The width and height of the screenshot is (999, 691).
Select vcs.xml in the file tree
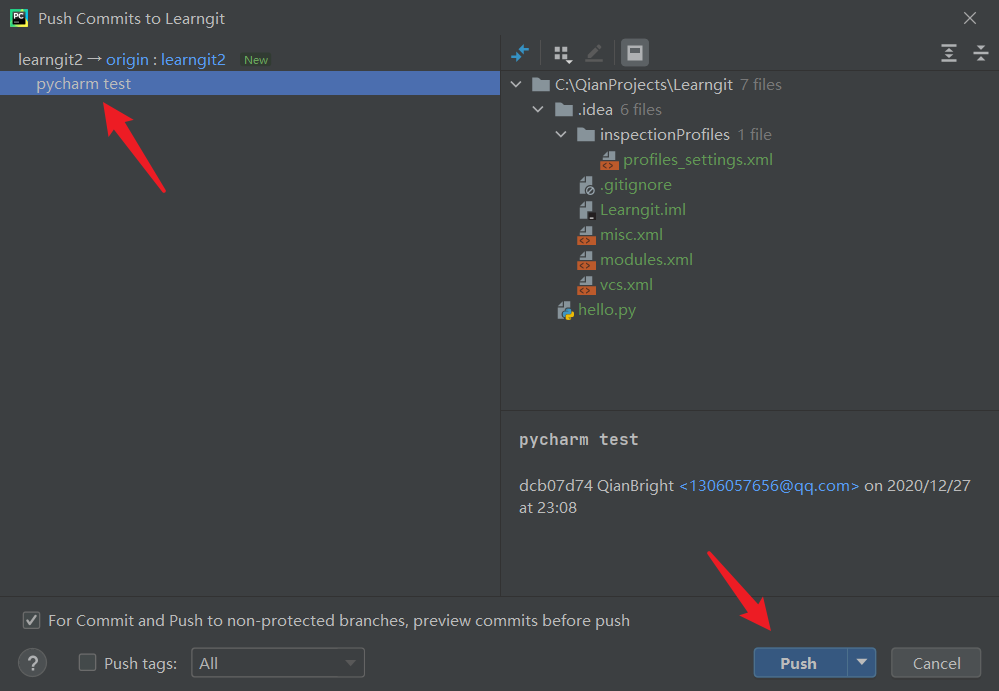(626, 285)
